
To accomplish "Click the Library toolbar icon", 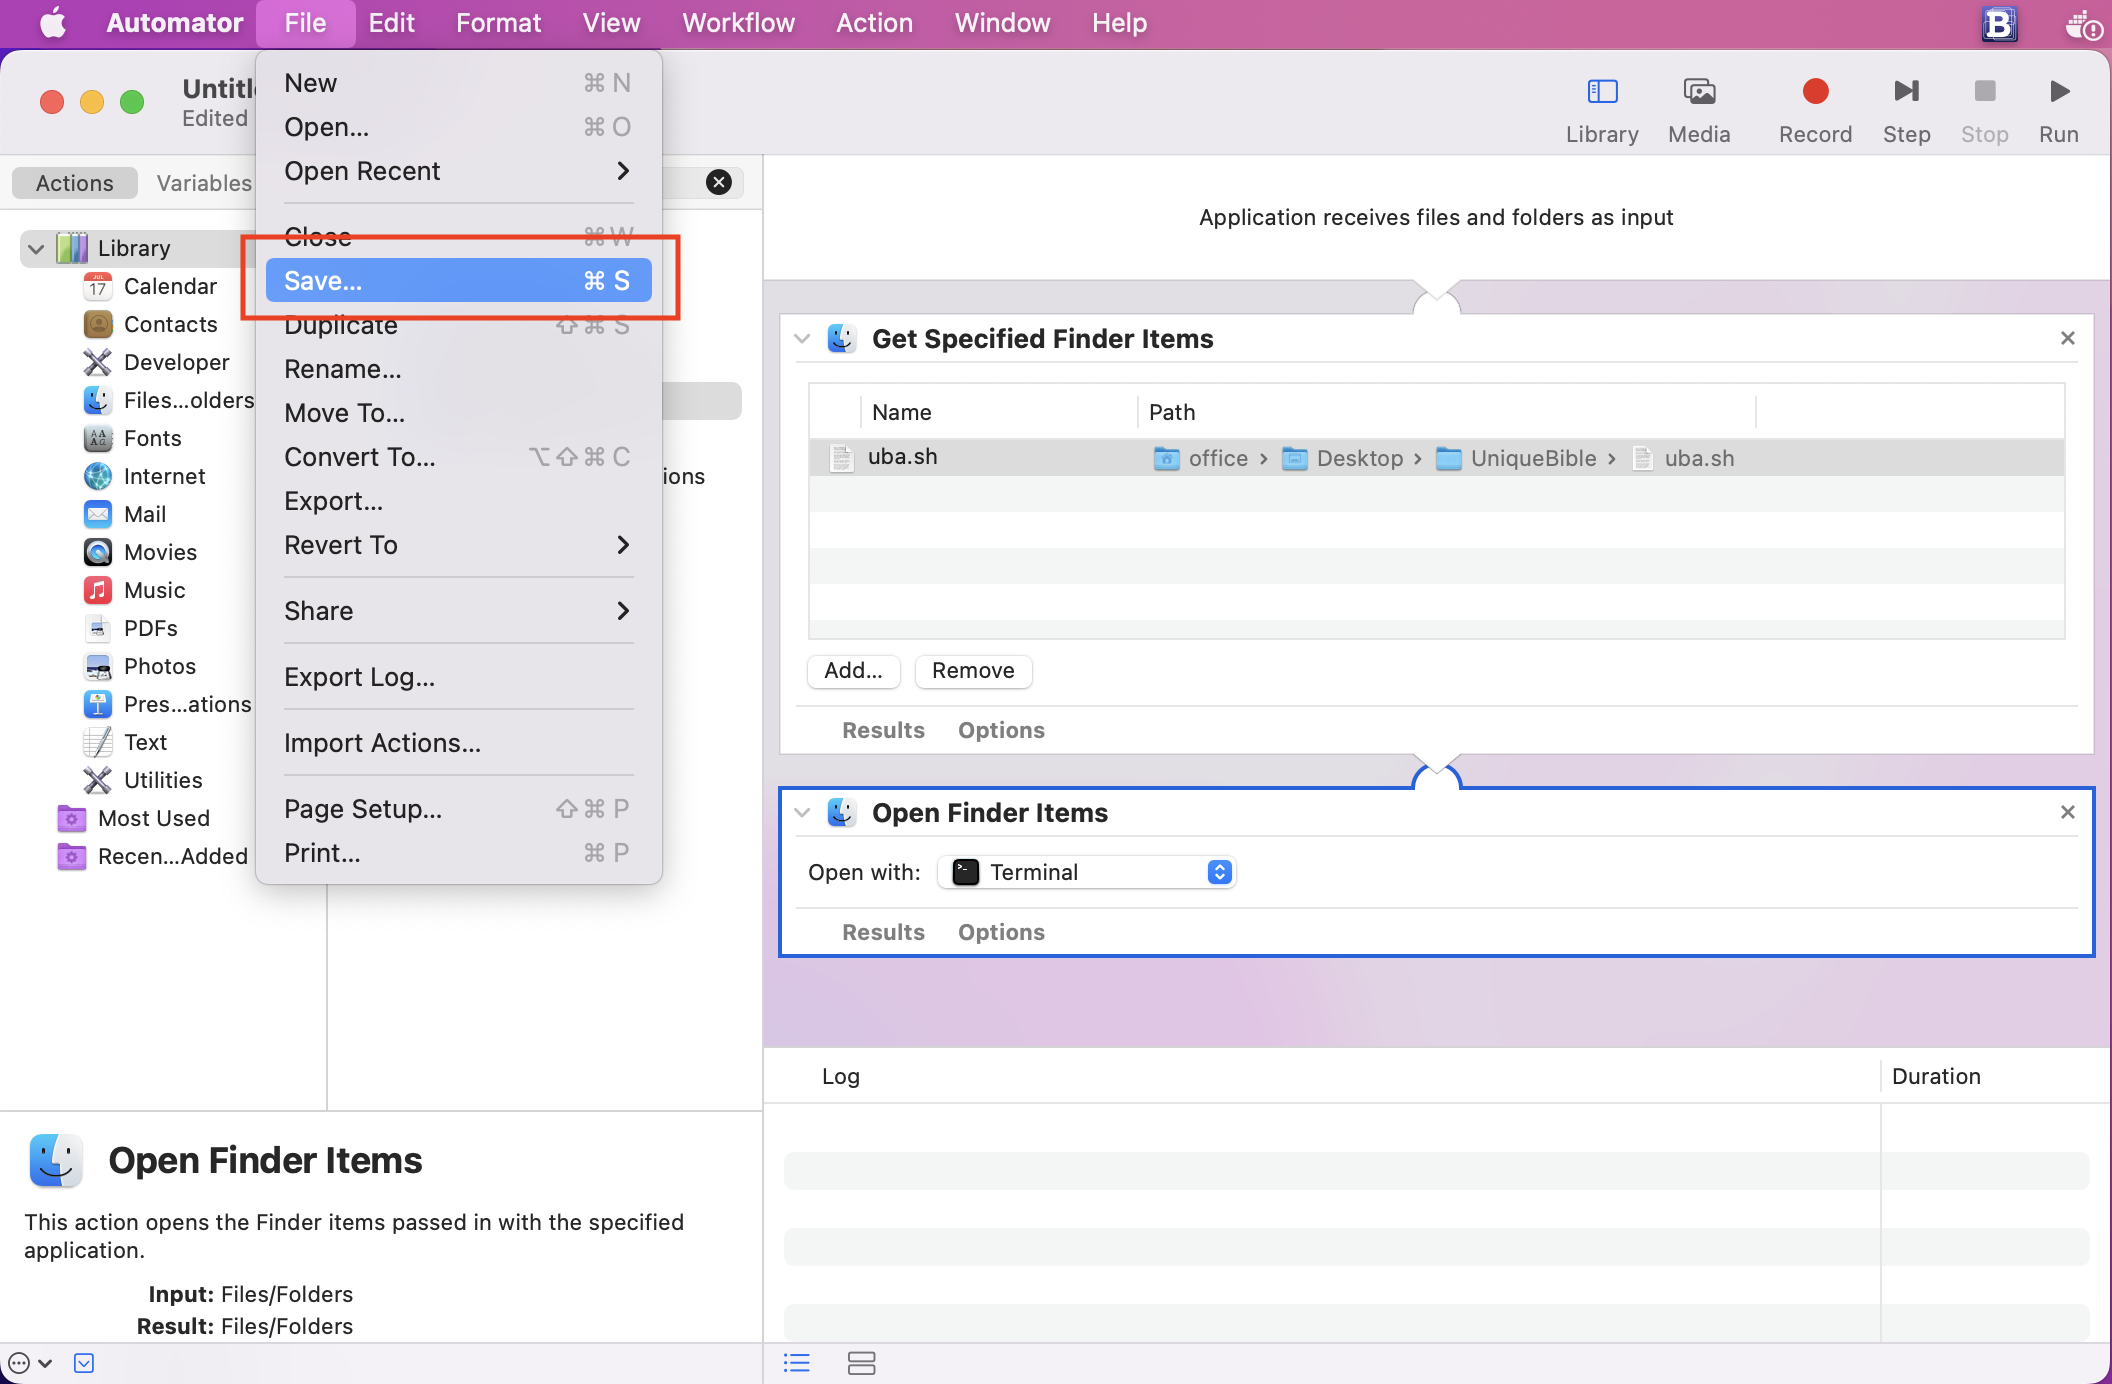I will pos(1602,92).
